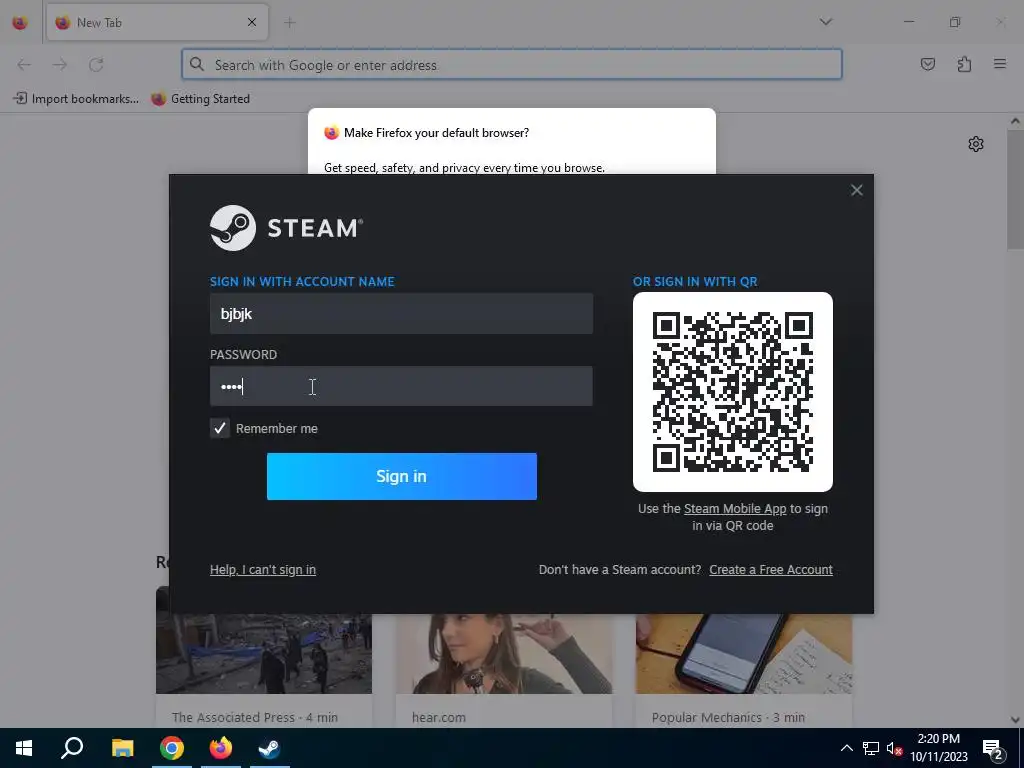
Task: Open the muted volume tray icon
Action: pos(894,748)
